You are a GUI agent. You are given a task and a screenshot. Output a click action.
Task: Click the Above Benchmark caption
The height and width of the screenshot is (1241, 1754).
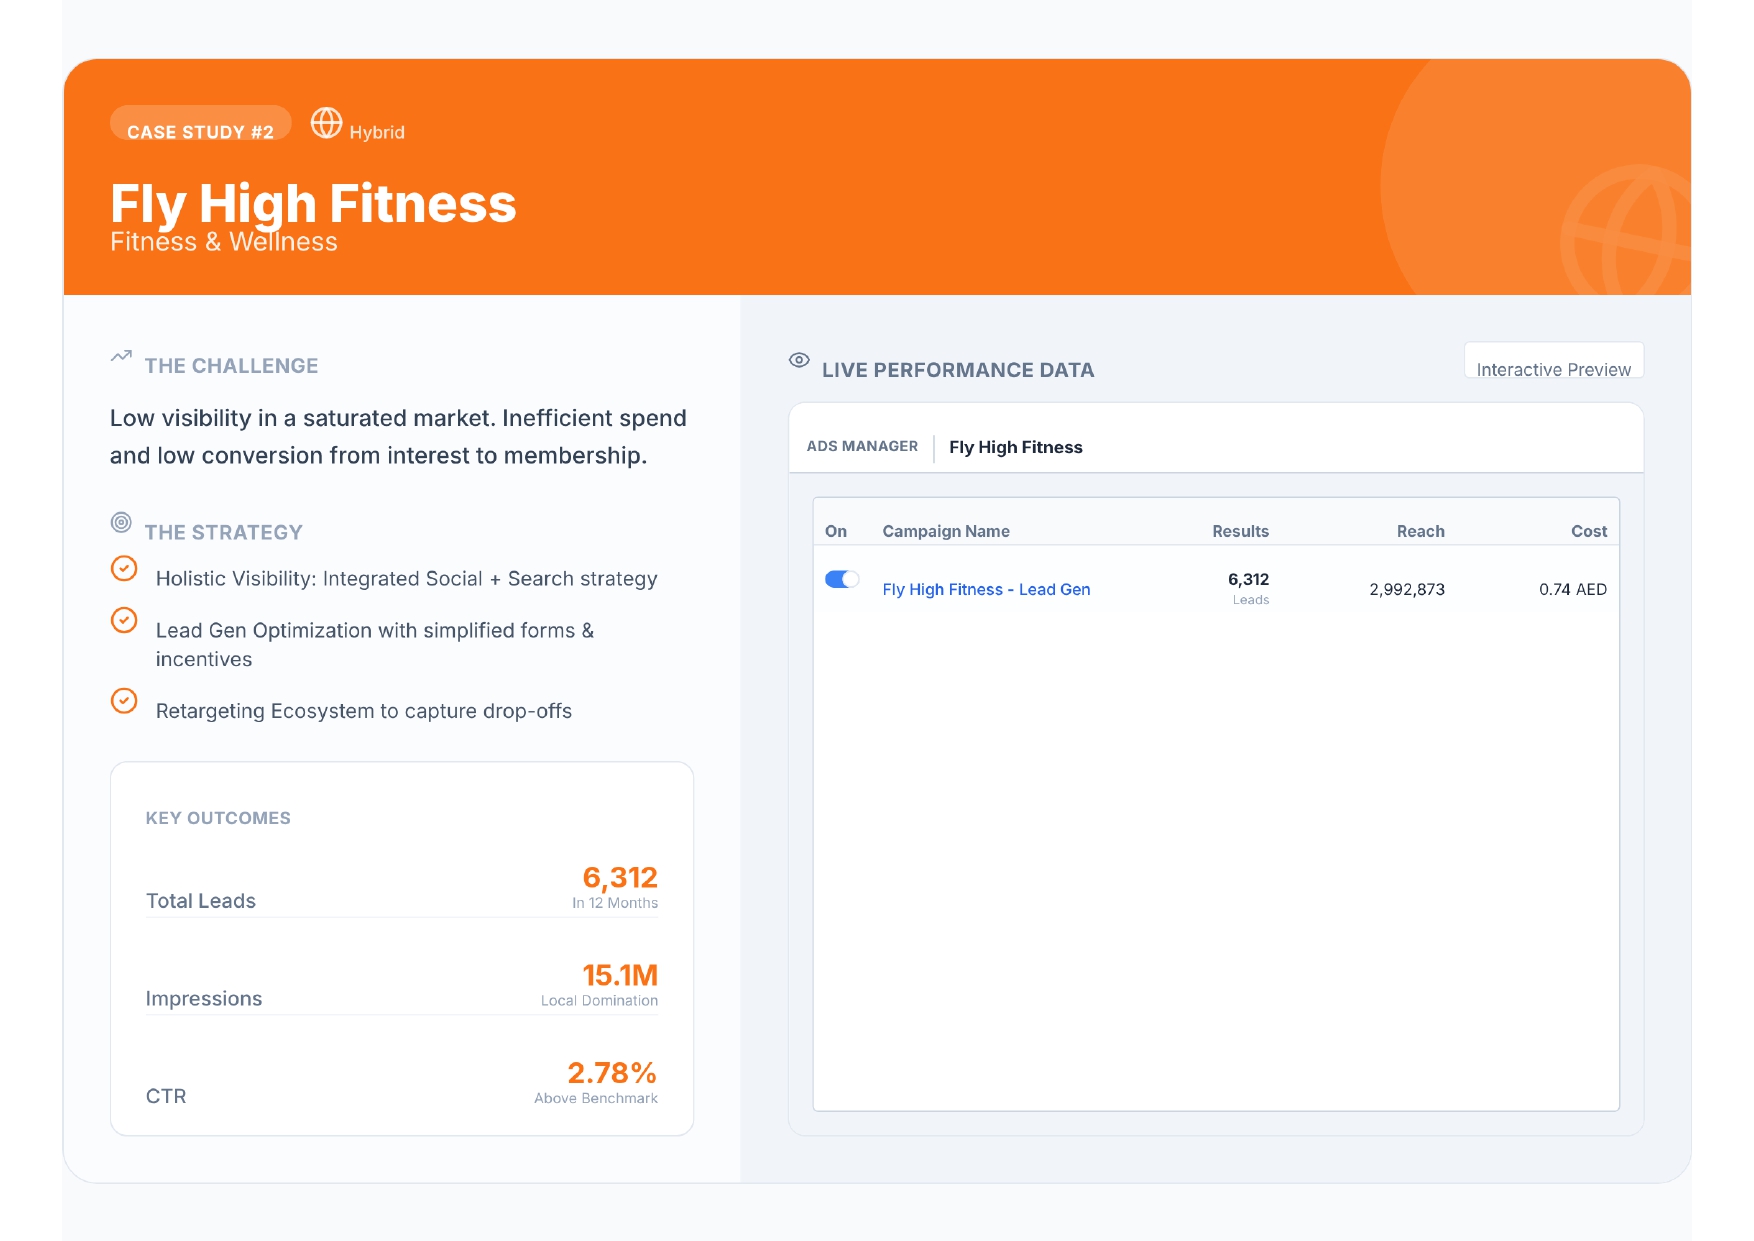tap(596, 1098)
